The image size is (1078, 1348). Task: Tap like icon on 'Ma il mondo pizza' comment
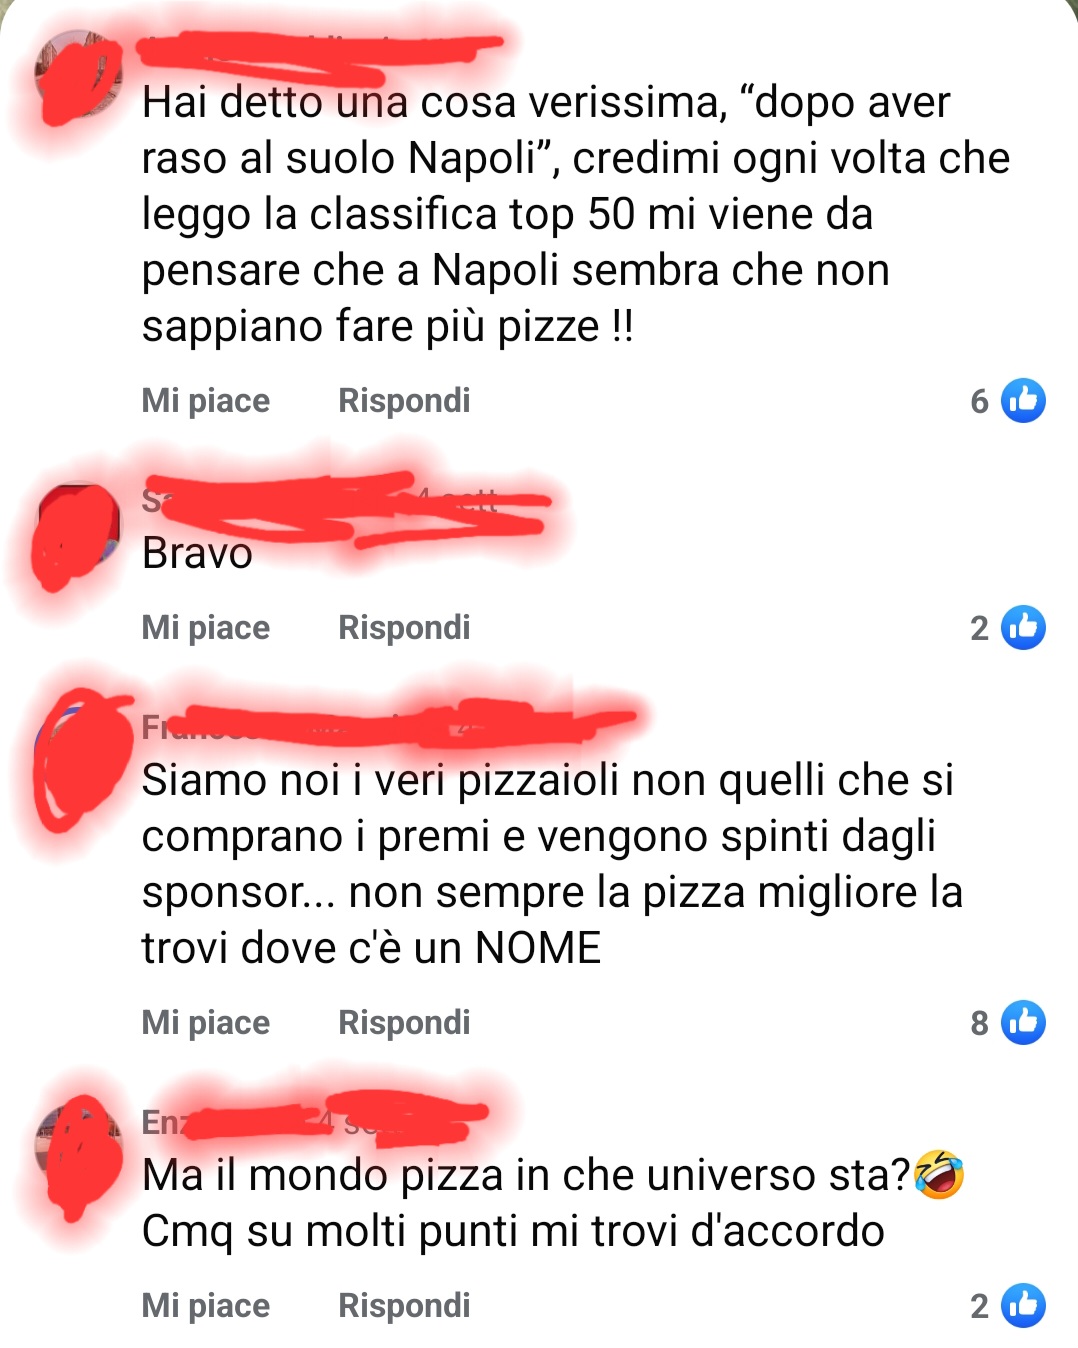[1024, 1306]
